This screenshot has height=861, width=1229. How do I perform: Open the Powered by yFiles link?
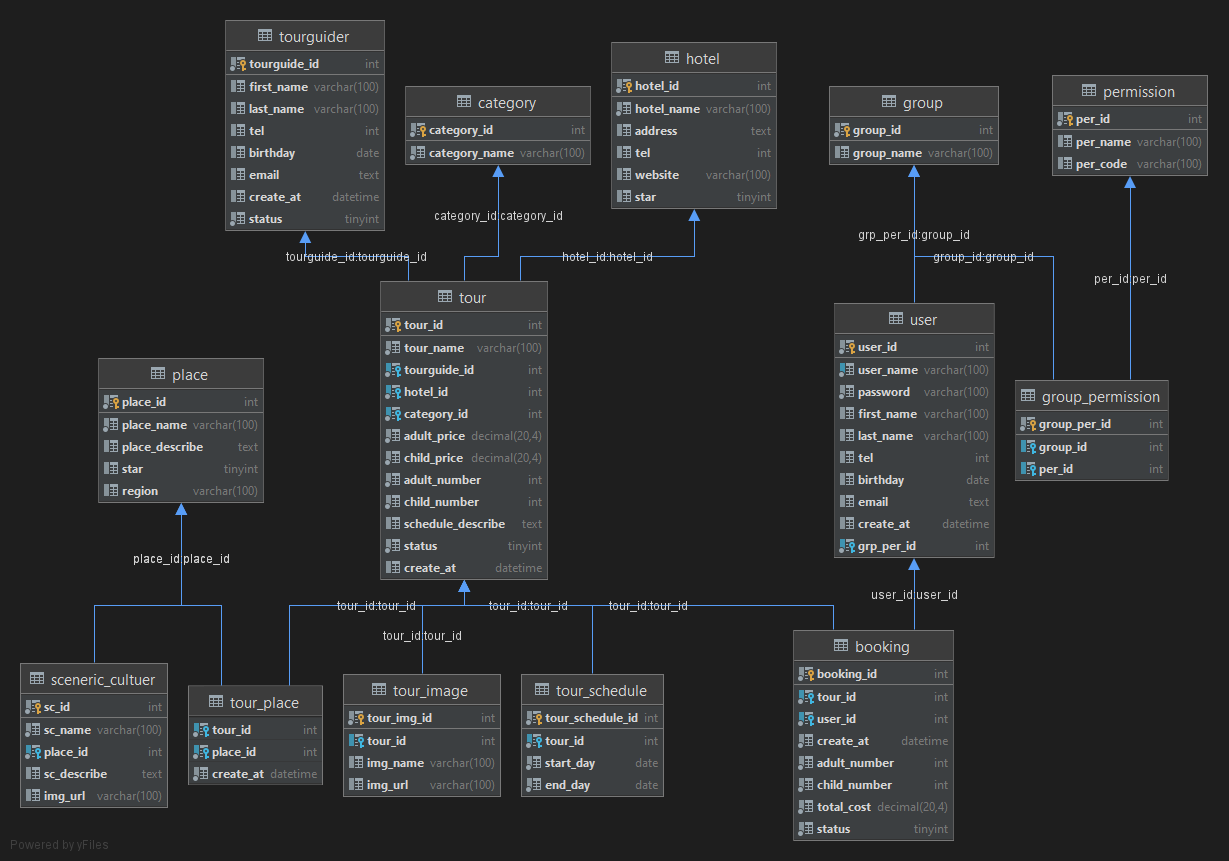(x=59, y=844)
